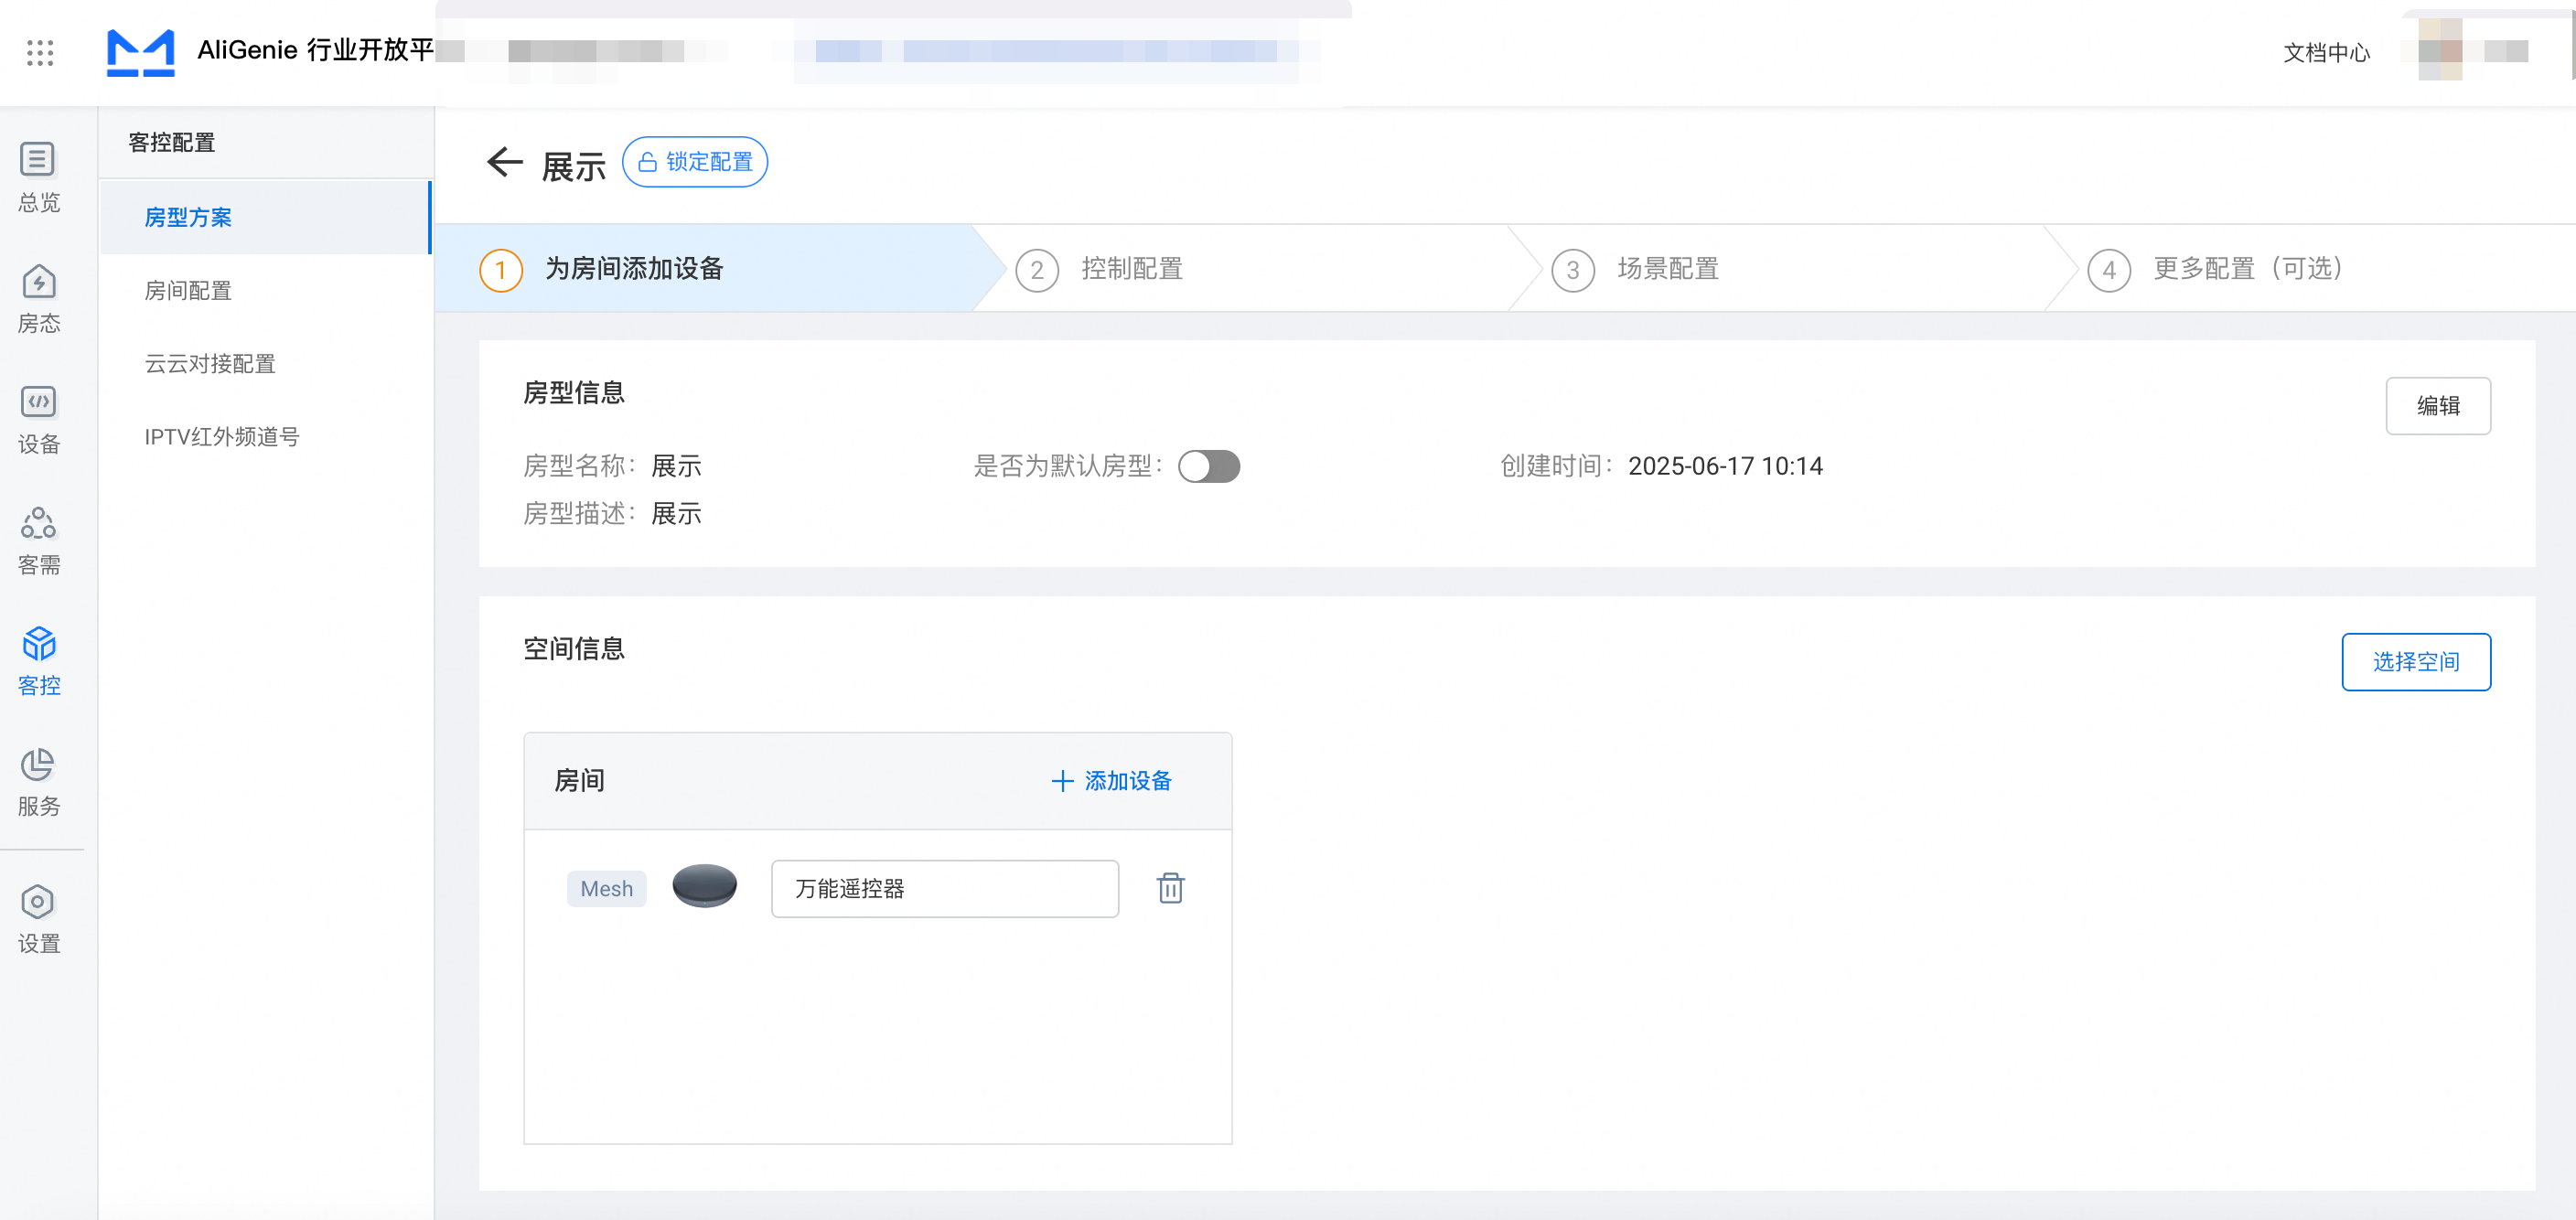
Task: Click the AliGenie logo
Action: (x=141, y=52)
